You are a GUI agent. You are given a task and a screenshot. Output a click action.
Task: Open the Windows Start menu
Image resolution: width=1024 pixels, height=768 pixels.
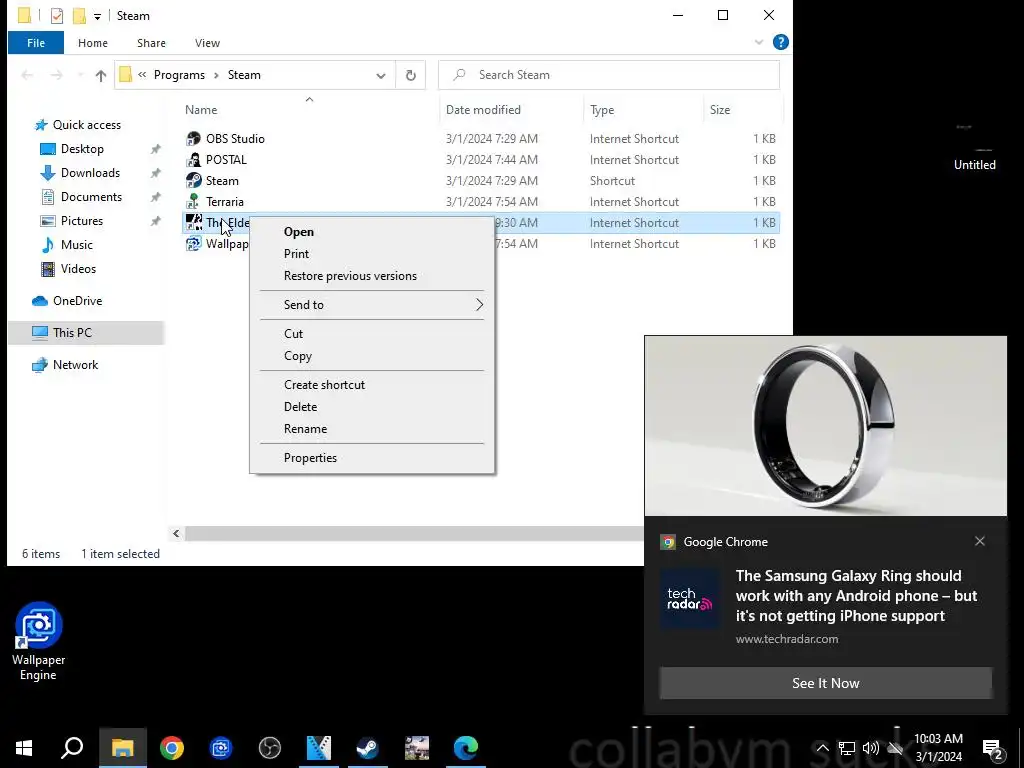coord(24,748)
